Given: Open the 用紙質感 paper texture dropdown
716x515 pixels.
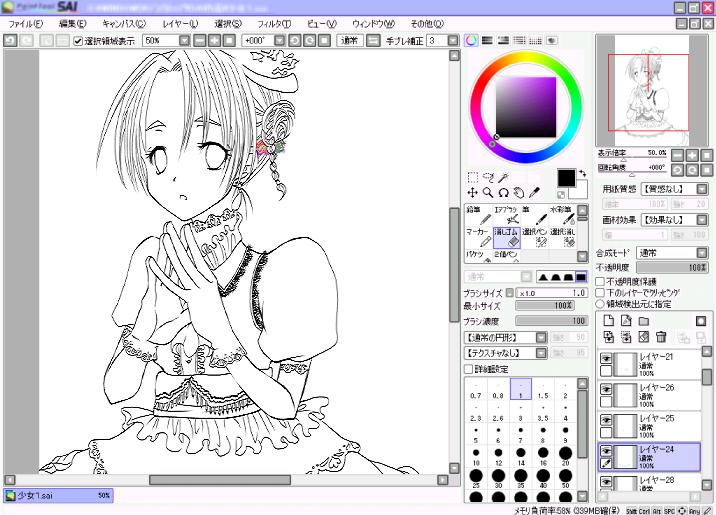Looking at the screenshot, I should 702,189.
